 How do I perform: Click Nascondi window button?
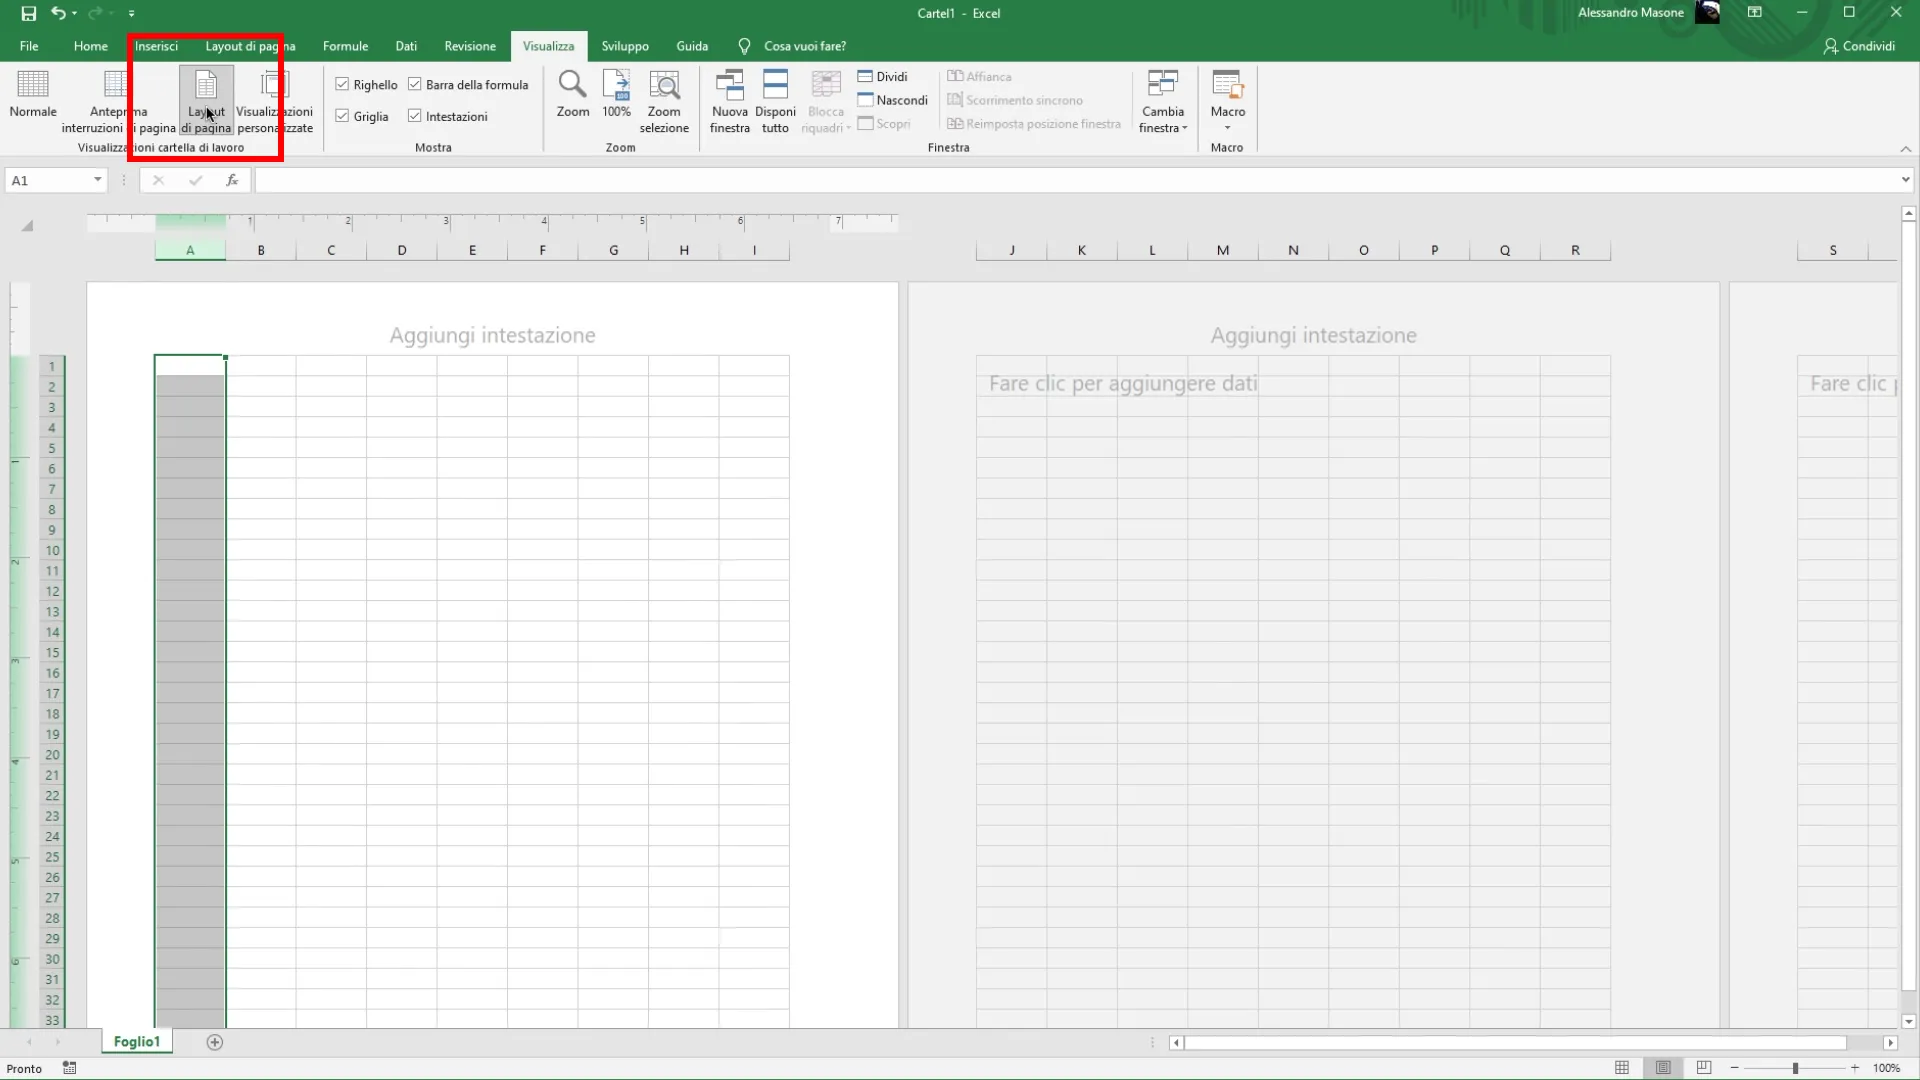[892, 100]
